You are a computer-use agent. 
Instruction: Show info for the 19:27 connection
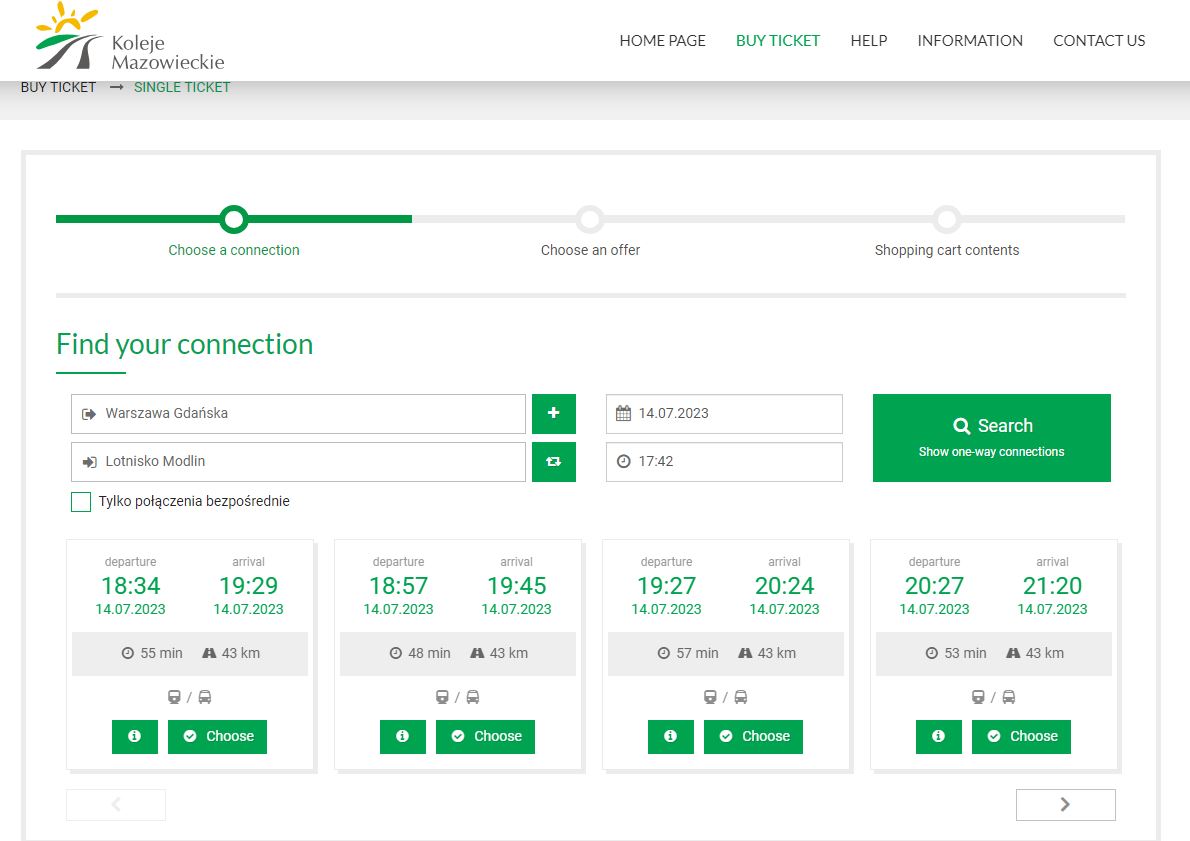670,736
